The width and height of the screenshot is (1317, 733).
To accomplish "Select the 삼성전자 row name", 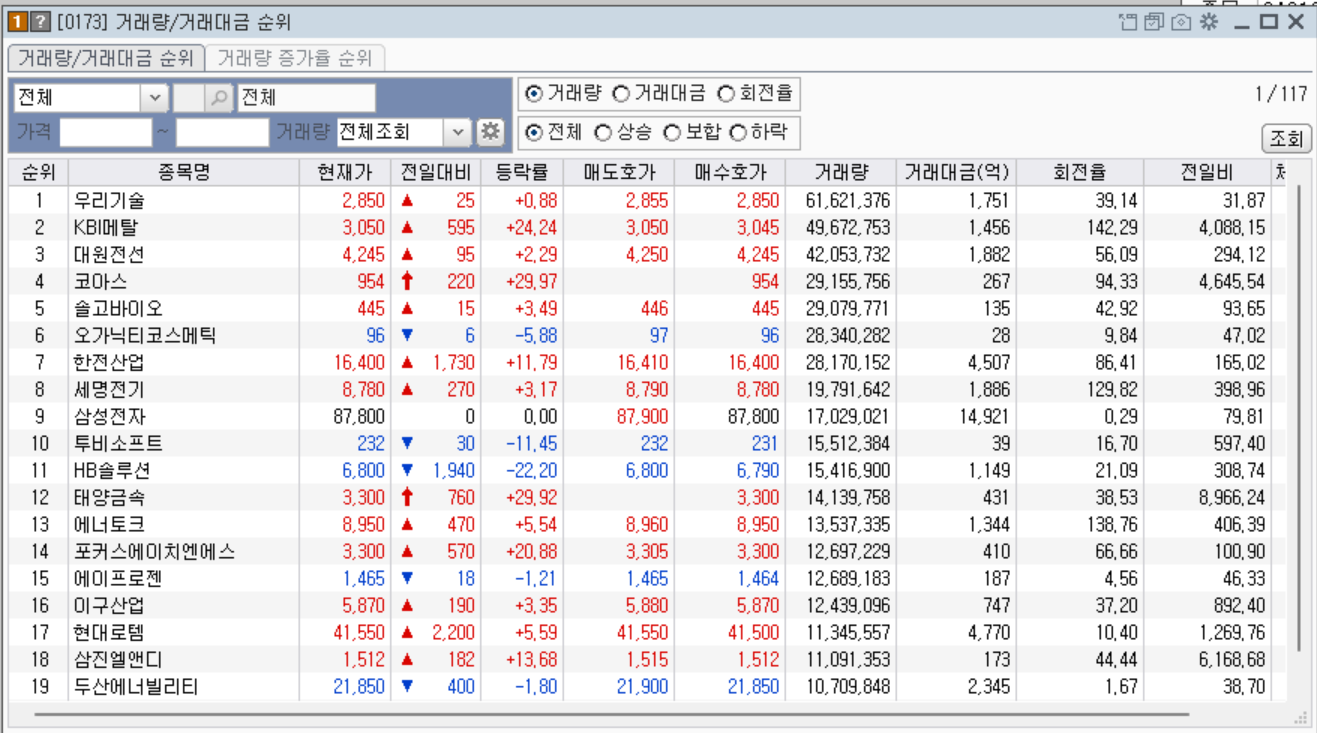I will coord(109,417).
